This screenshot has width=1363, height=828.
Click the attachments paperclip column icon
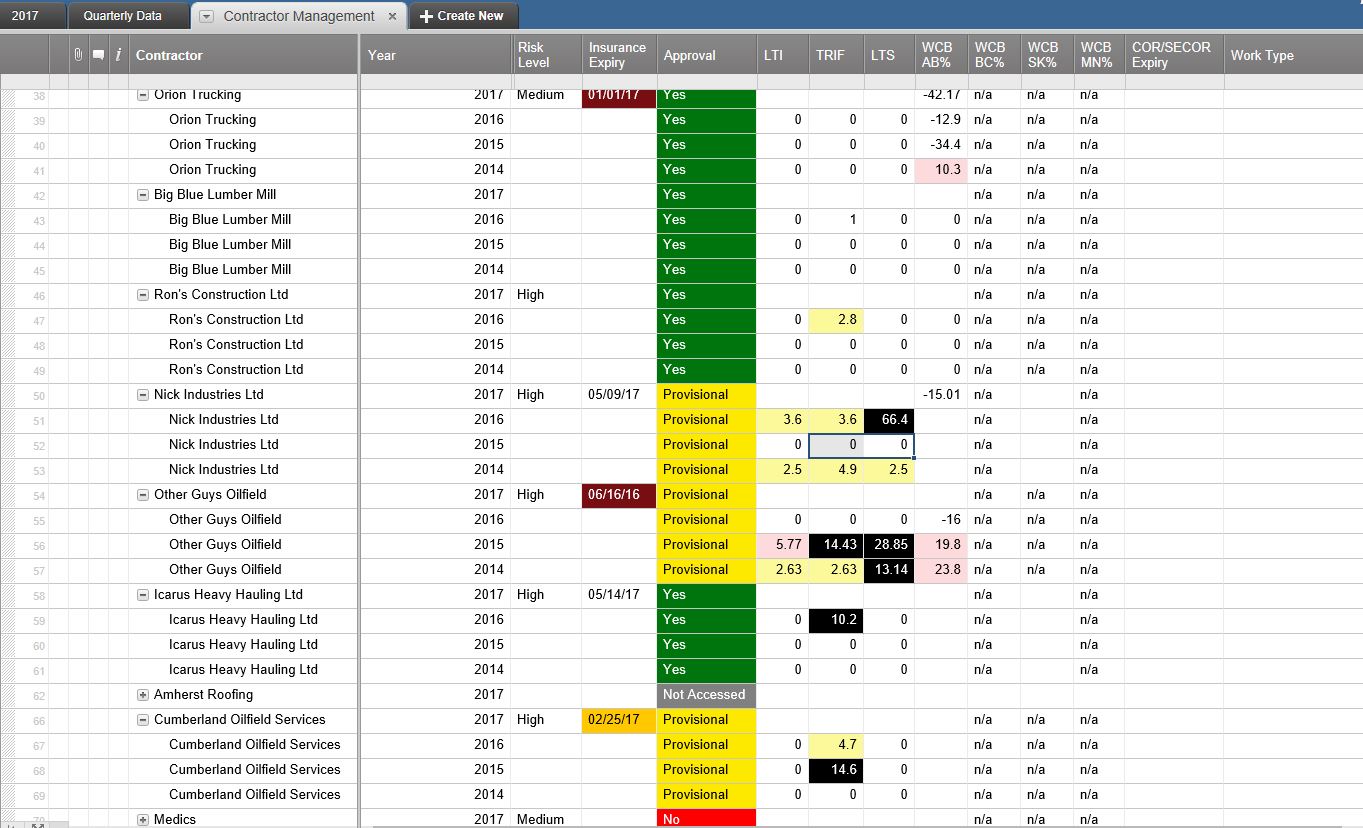pos(78,55)
